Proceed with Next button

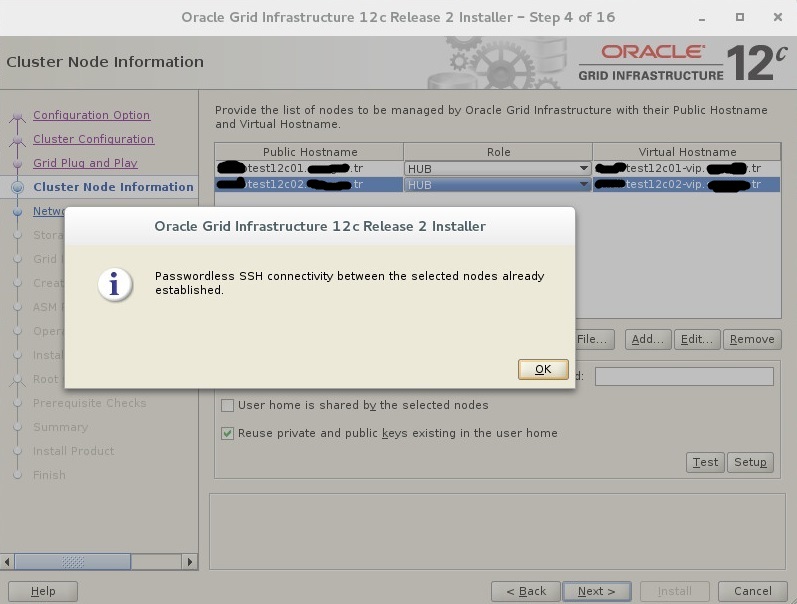[x=597, y=591]
